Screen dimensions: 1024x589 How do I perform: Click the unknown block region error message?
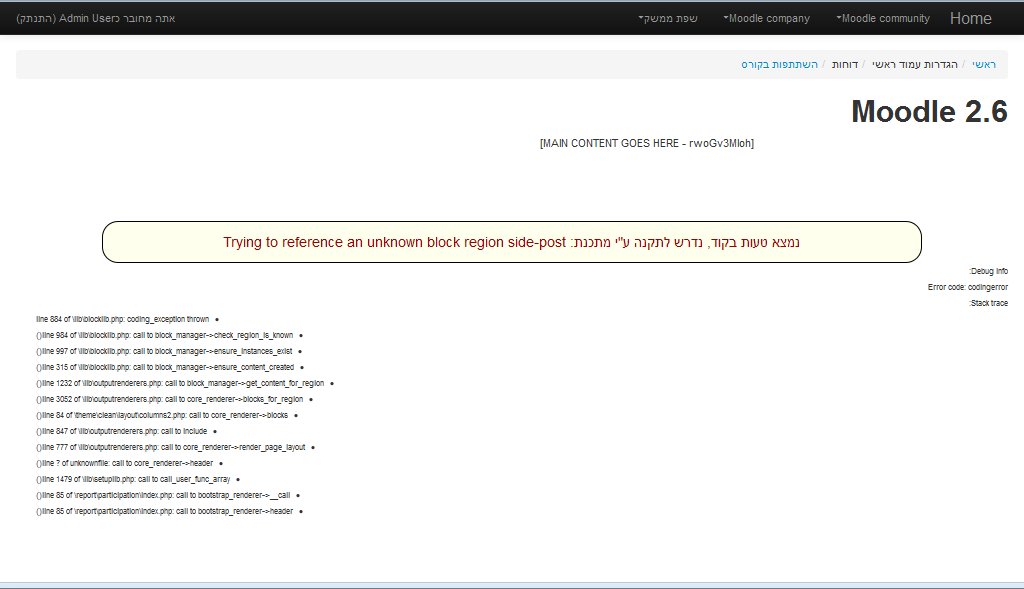pyautogui.click(x=511, y=242)
